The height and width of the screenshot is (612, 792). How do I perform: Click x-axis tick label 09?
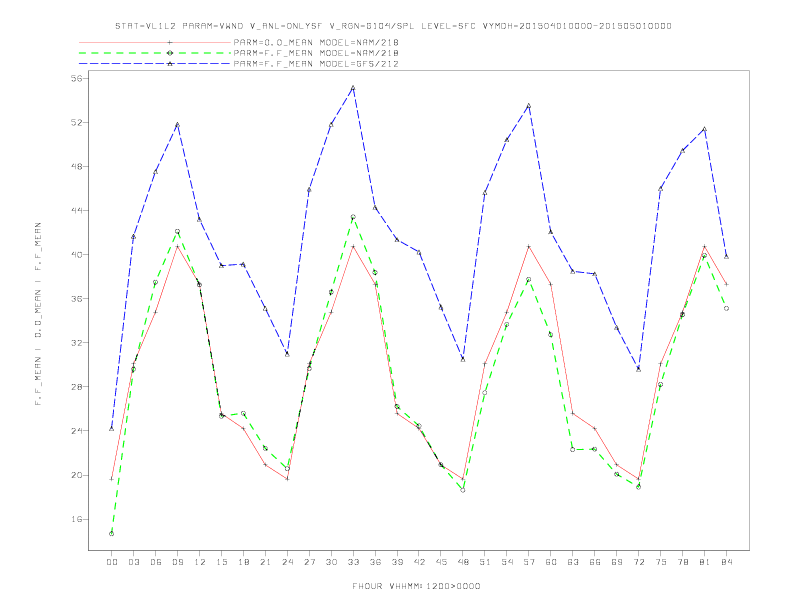click(177, 562)
